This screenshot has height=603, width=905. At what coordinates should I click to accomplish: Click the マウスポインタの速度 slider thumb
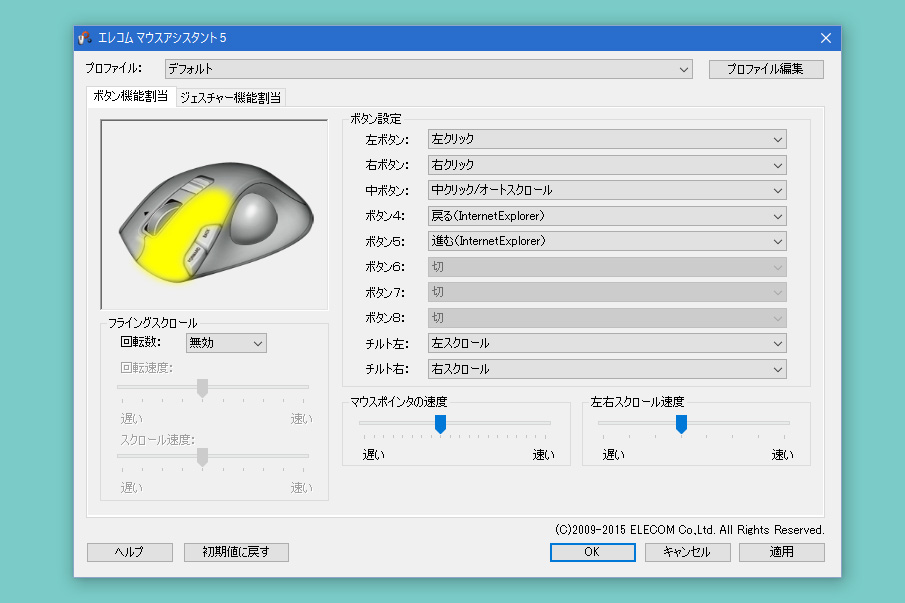tap(440, 424)
